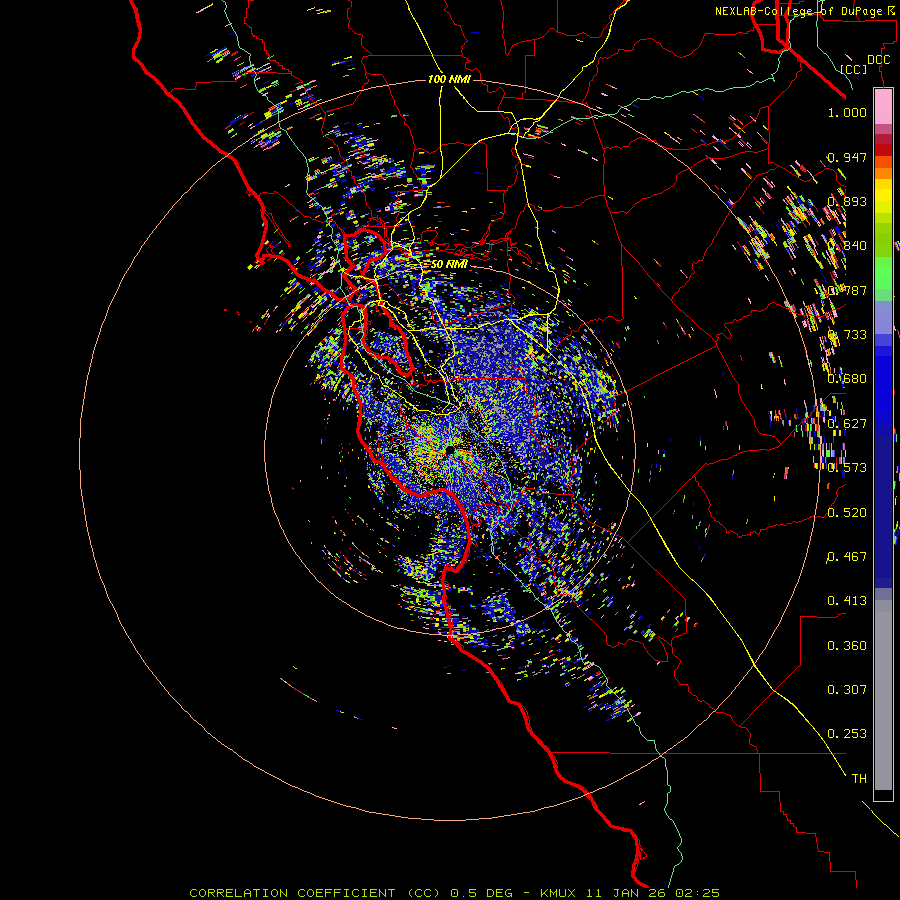Click the 1.000 value on the scale

point(847,112)
